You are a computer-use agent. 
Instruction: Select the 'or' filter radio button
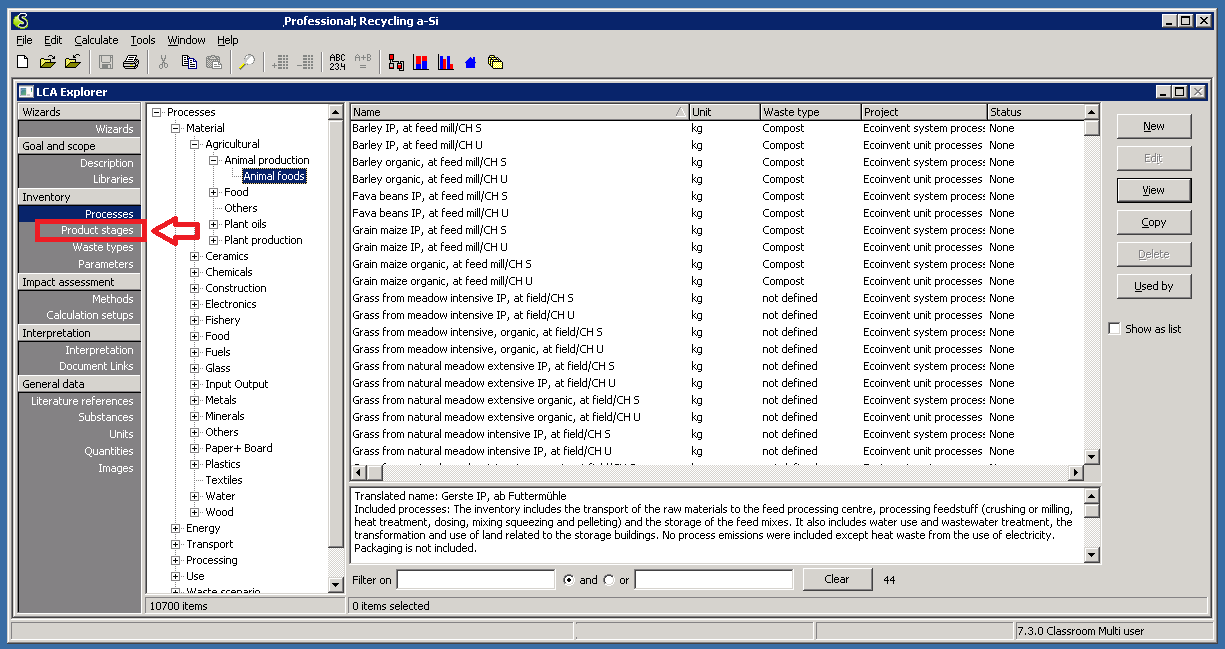click(x=608, y=580)
